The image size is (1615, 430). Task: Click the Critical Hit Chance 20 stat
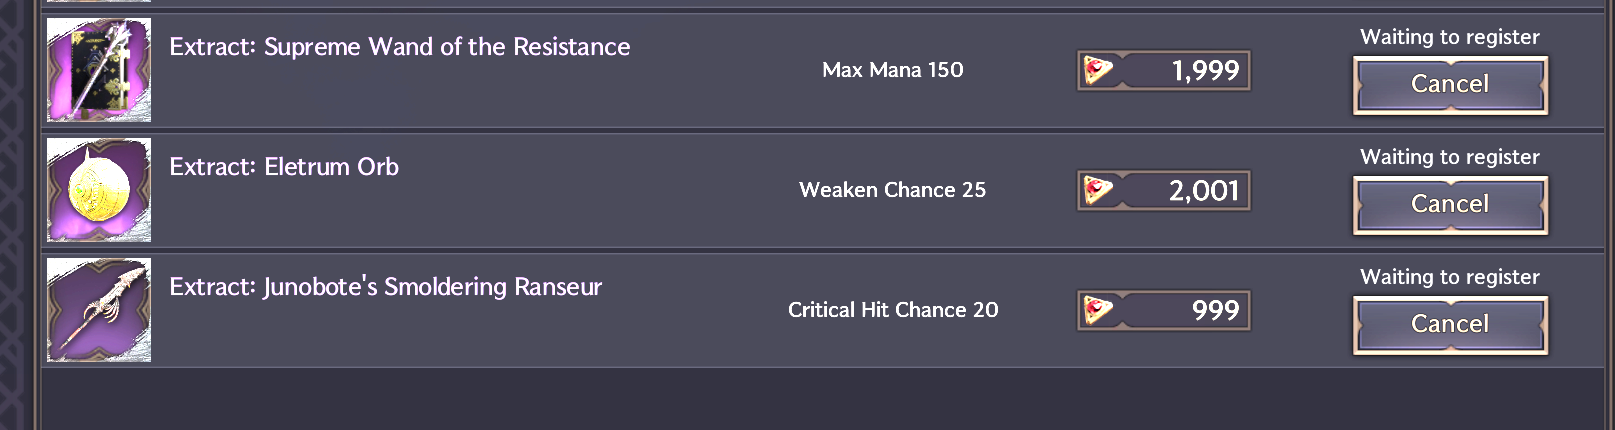(893, 310)
